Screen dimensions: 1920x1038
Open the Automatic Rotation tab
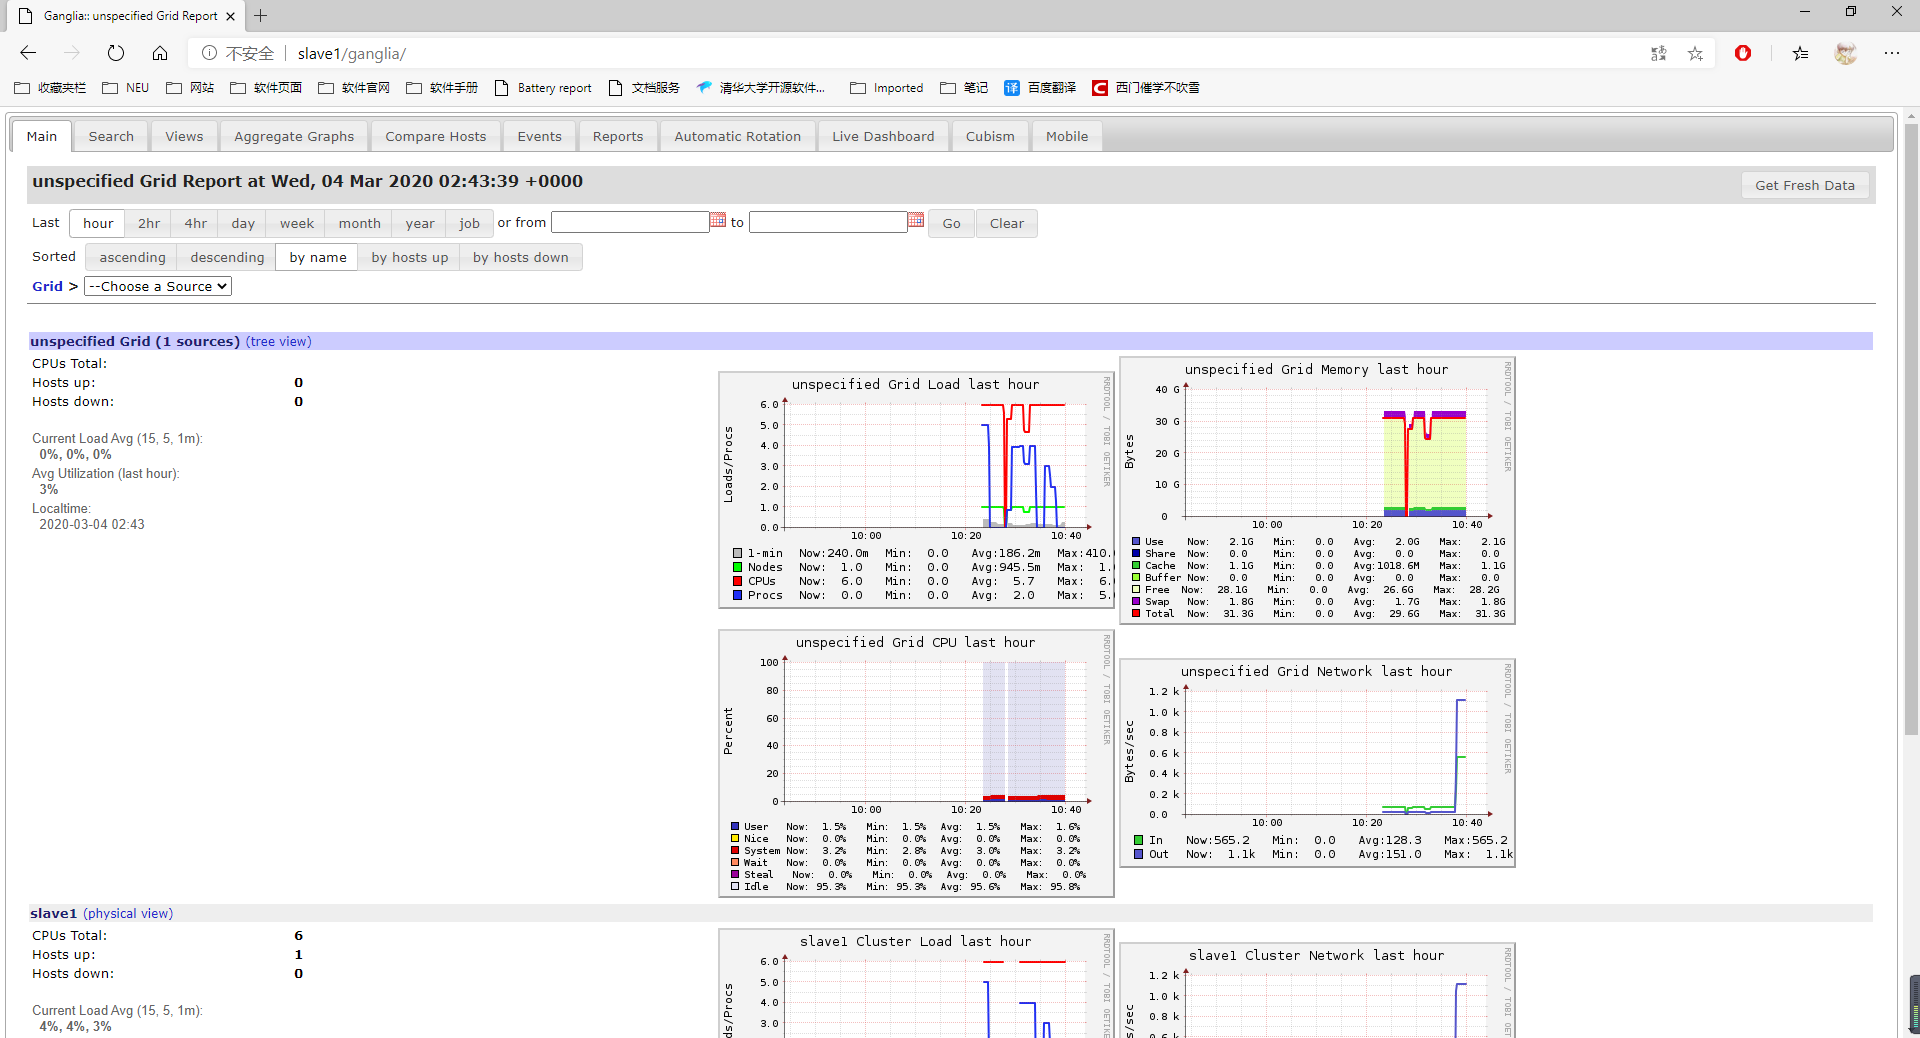737,136
